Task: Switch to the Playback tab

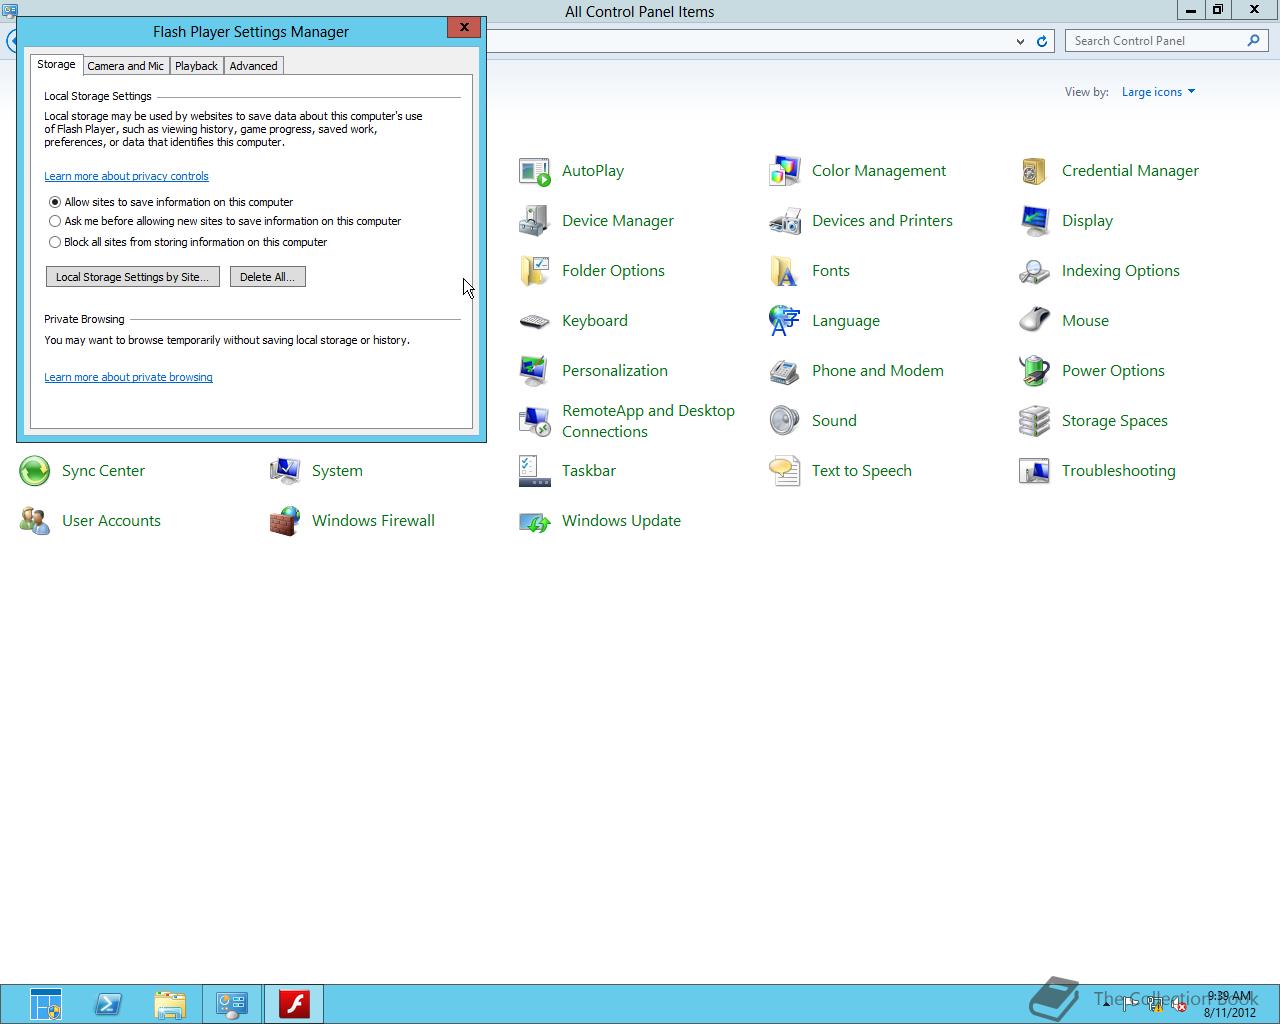Action: click(196, 66)
